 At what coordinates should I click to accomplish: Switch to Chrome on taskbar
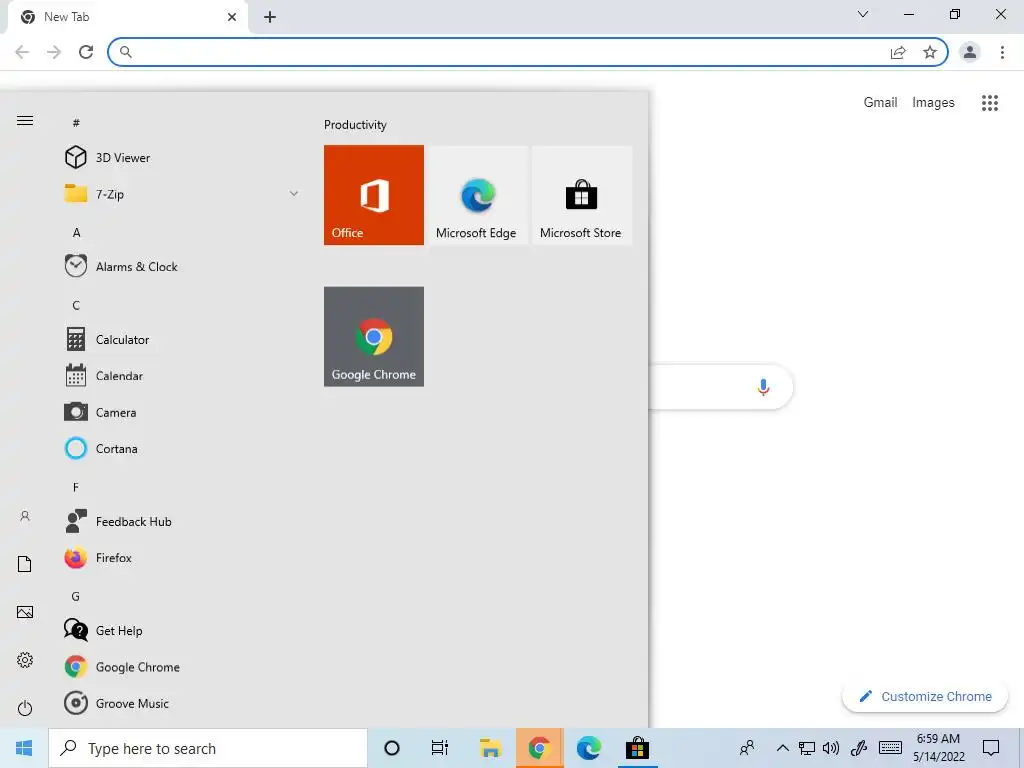point(539,748)
